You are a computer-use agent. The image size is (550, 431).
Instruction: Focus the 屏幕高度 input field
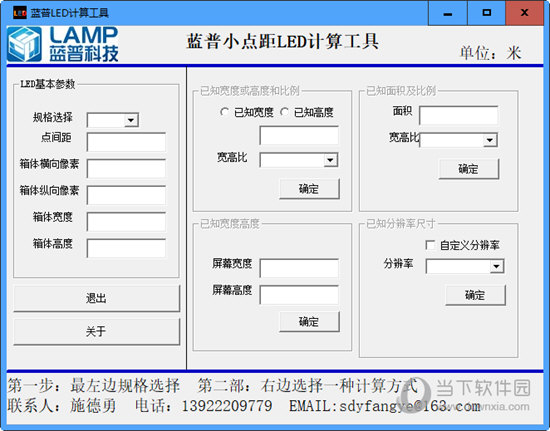299,295
